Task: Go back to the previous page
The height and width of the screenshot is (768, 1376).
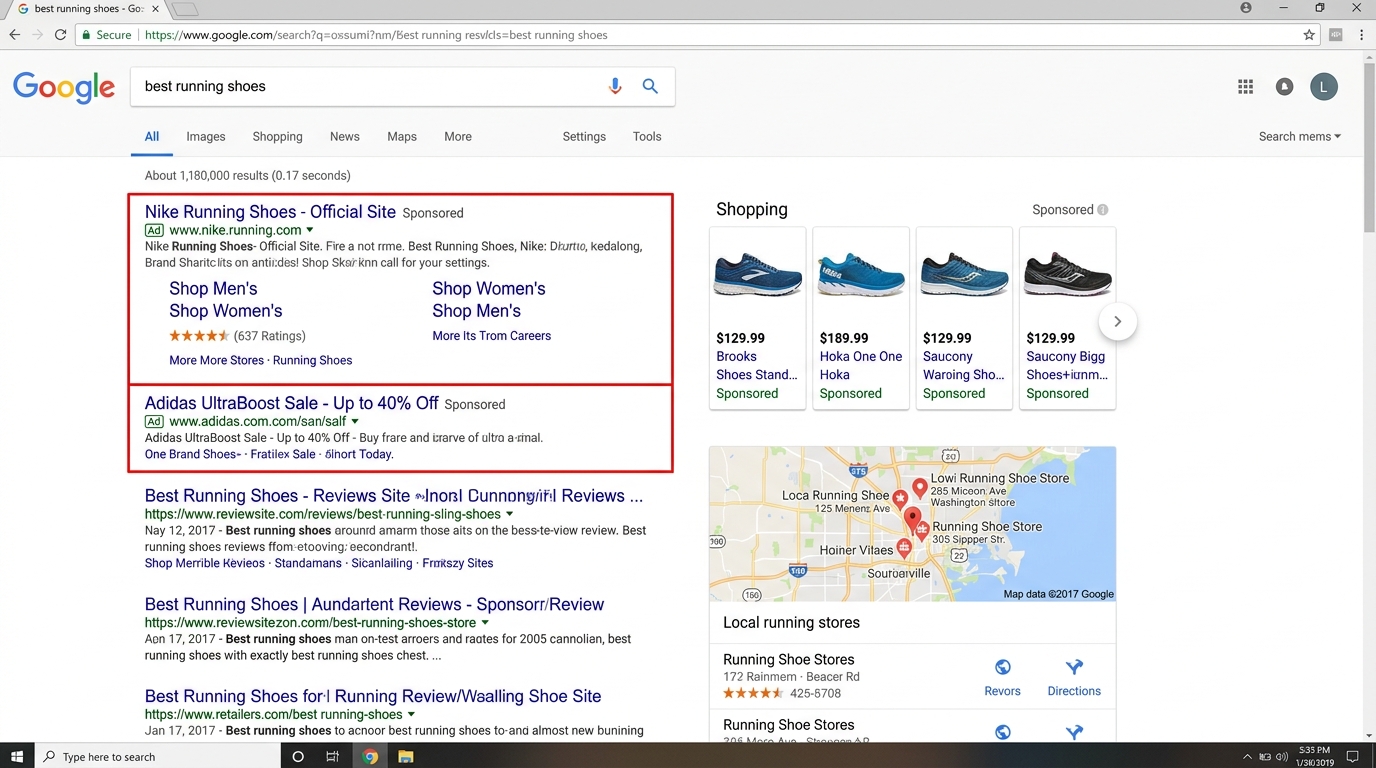Action: [14, 34]
